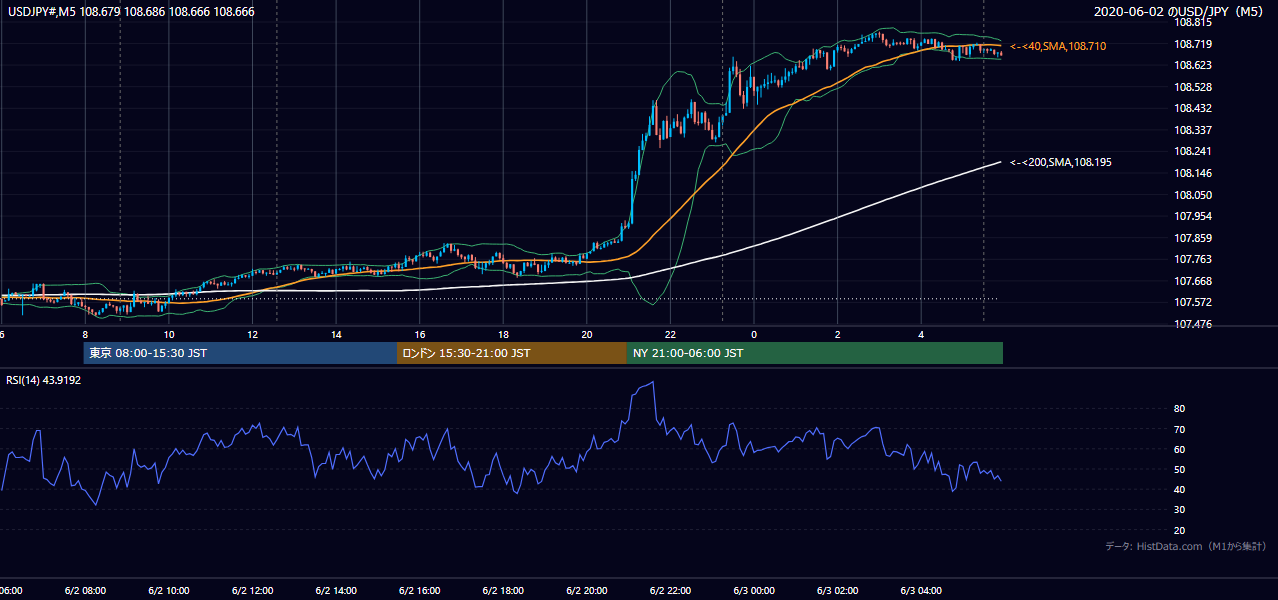The height and width of the screenshot is (600, 1278).
Task: Click the '6/2 10:00' date axis label
Action: click(169, 590)
